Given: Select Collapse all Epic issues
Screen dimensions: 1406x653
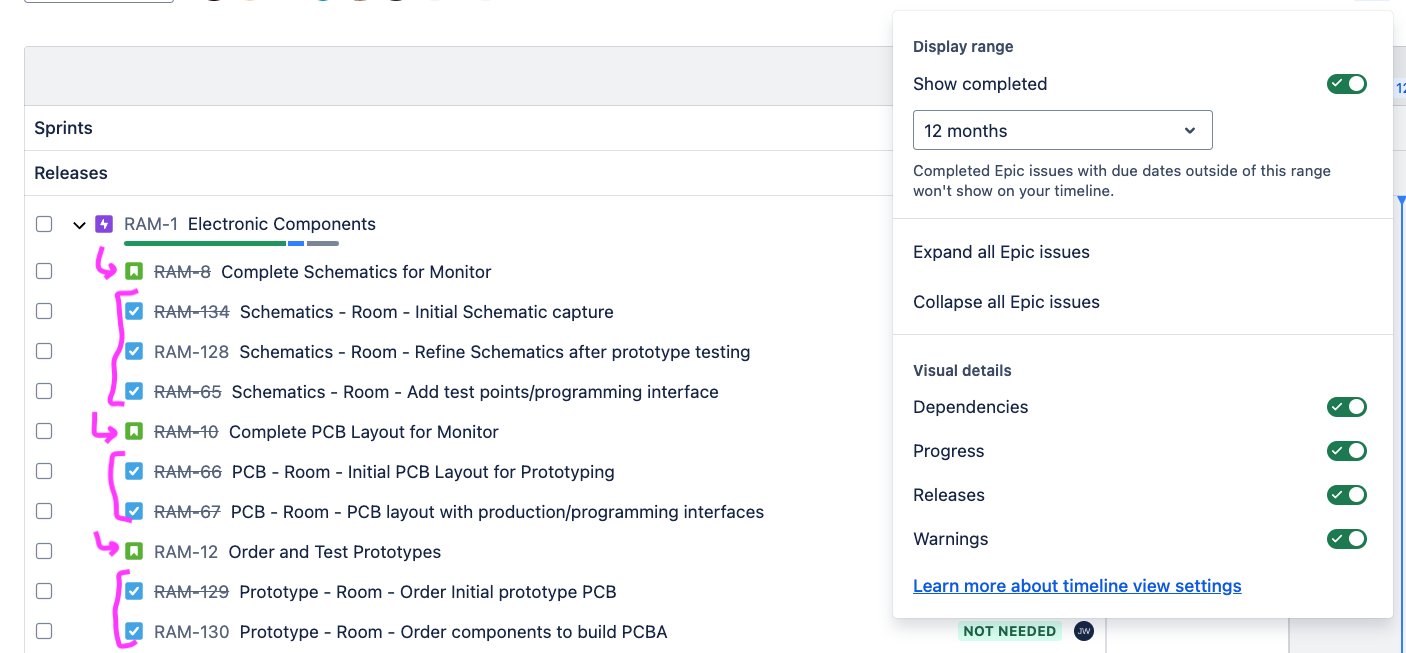Looking at the screenshot, I should point(1006,302).
